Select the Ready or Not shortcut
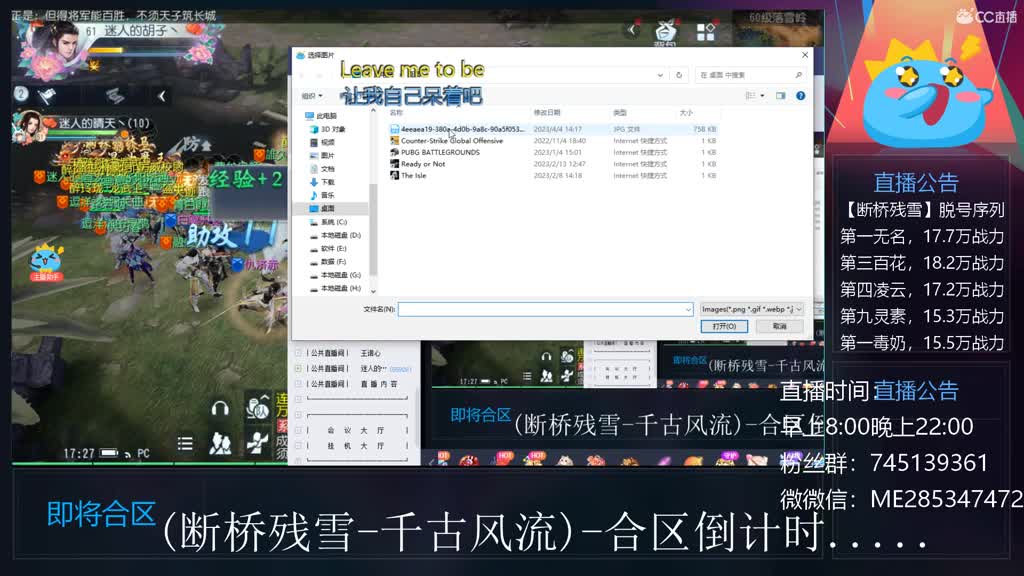 tap(553, 164)
